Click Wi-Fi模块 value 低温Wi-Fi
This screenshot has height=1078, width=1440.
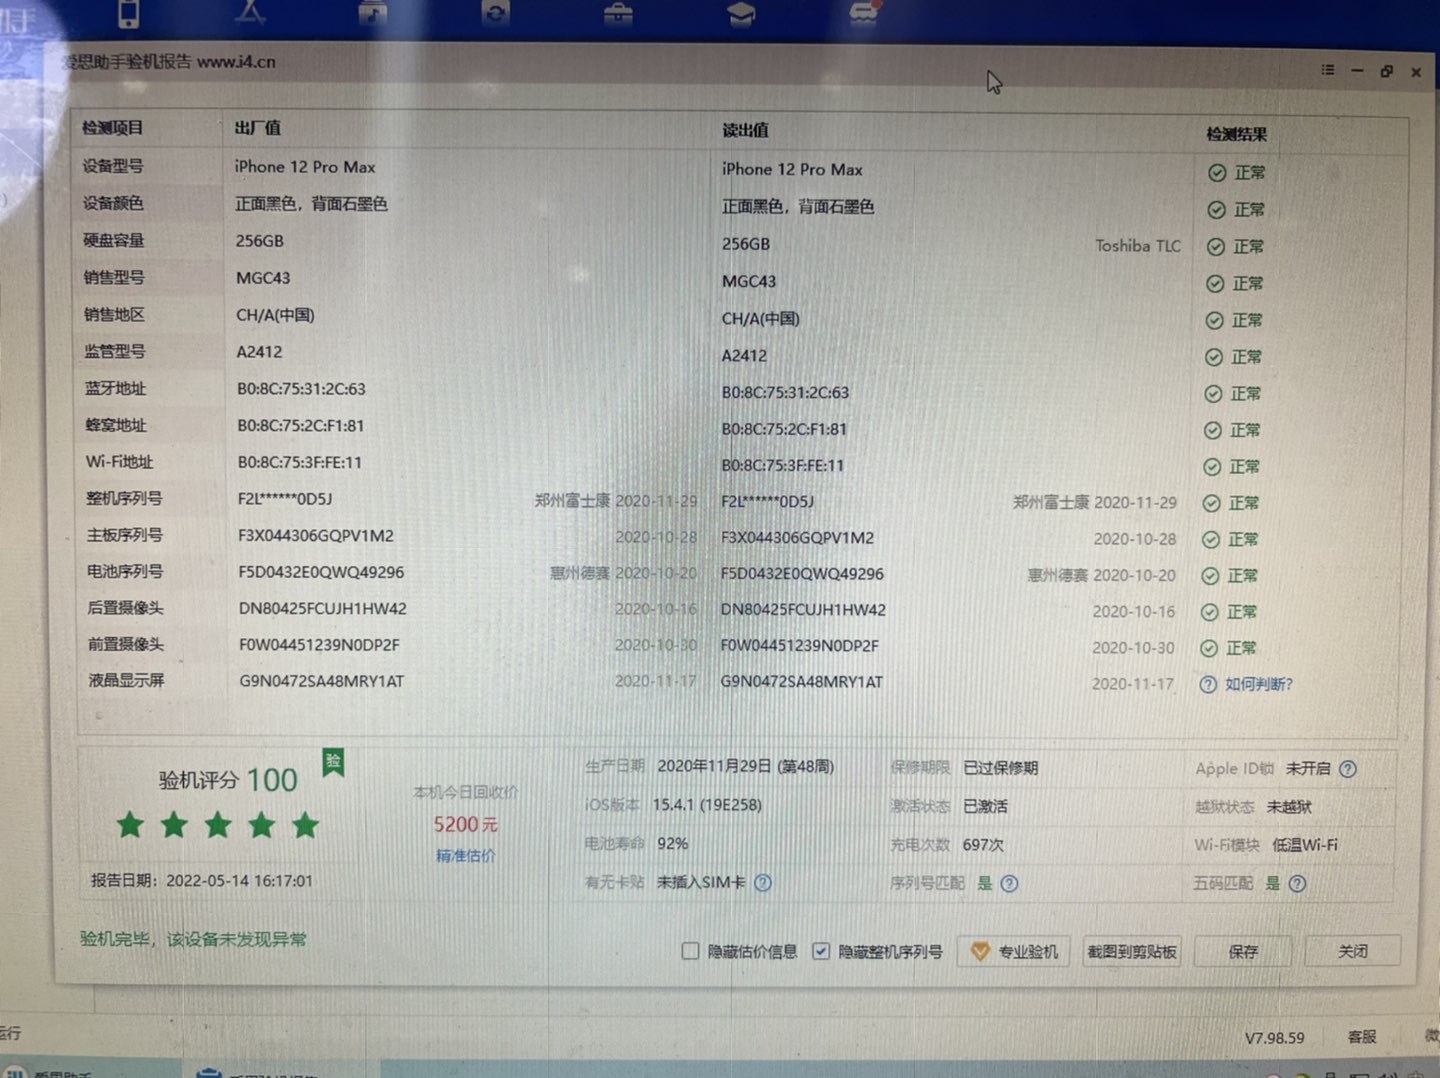click(x=1304, y=845)
